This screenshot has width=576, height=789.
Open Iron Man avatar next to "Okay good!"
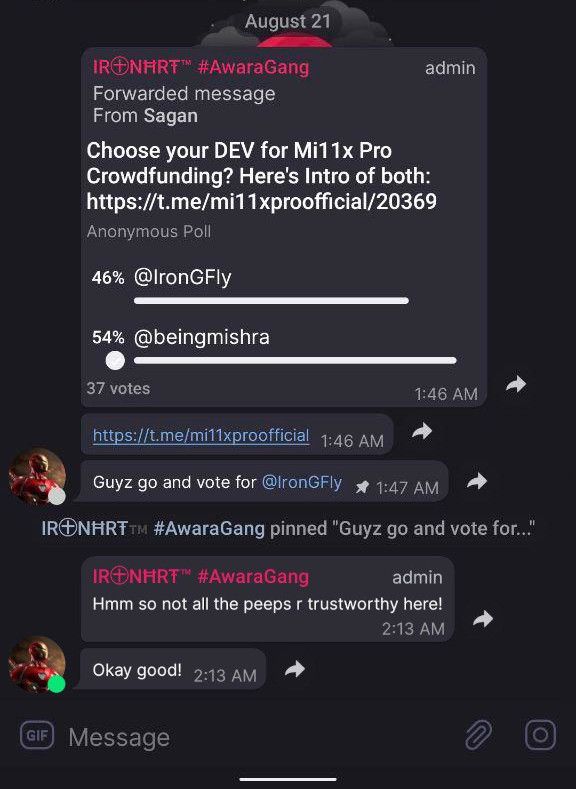[37, 664]
